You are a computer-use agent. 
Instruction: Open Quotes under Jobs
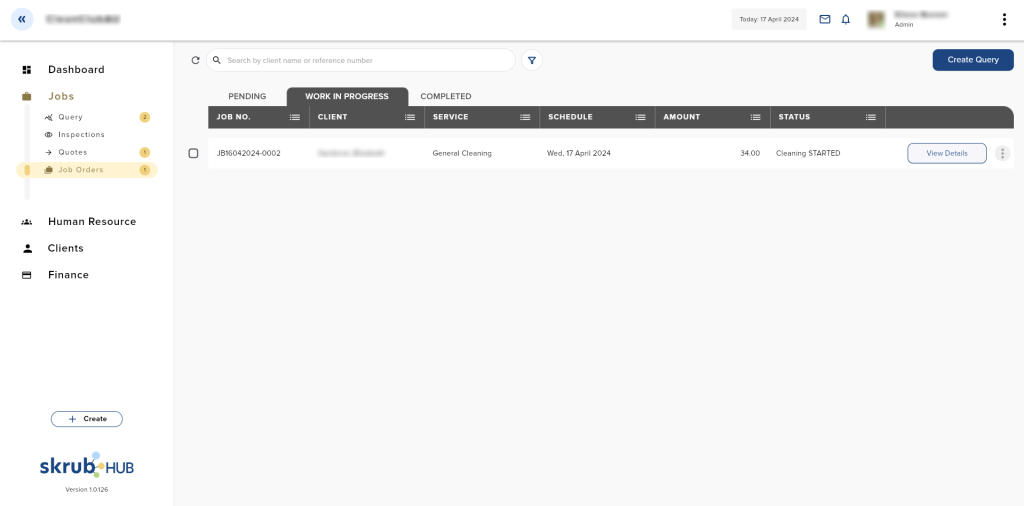72,152
